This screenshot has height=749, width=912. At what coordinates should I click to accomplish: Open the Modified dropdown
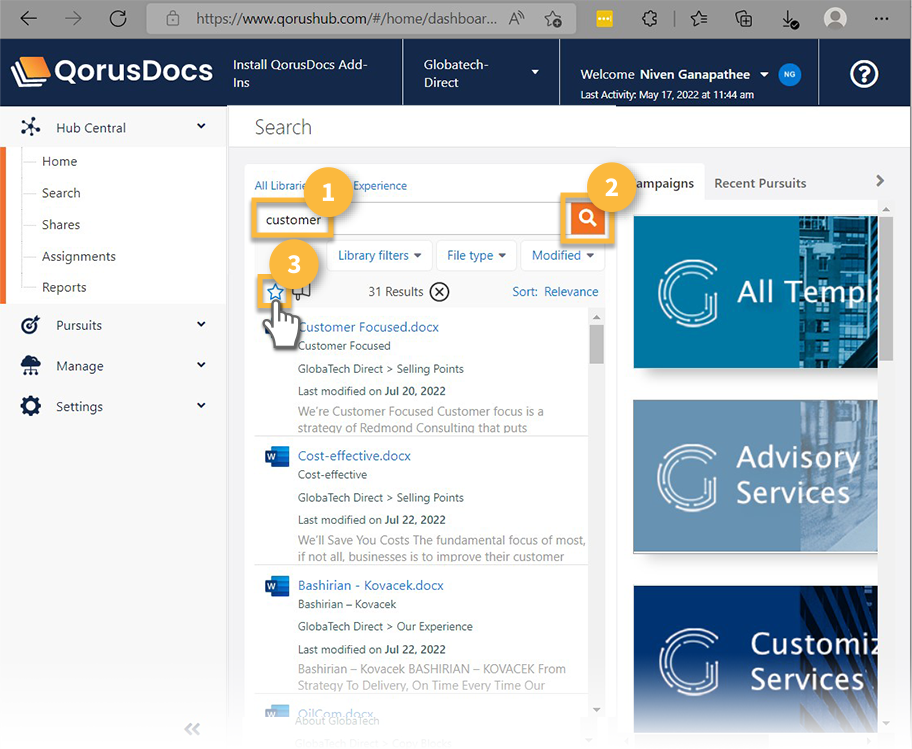(x=562, y=255)
